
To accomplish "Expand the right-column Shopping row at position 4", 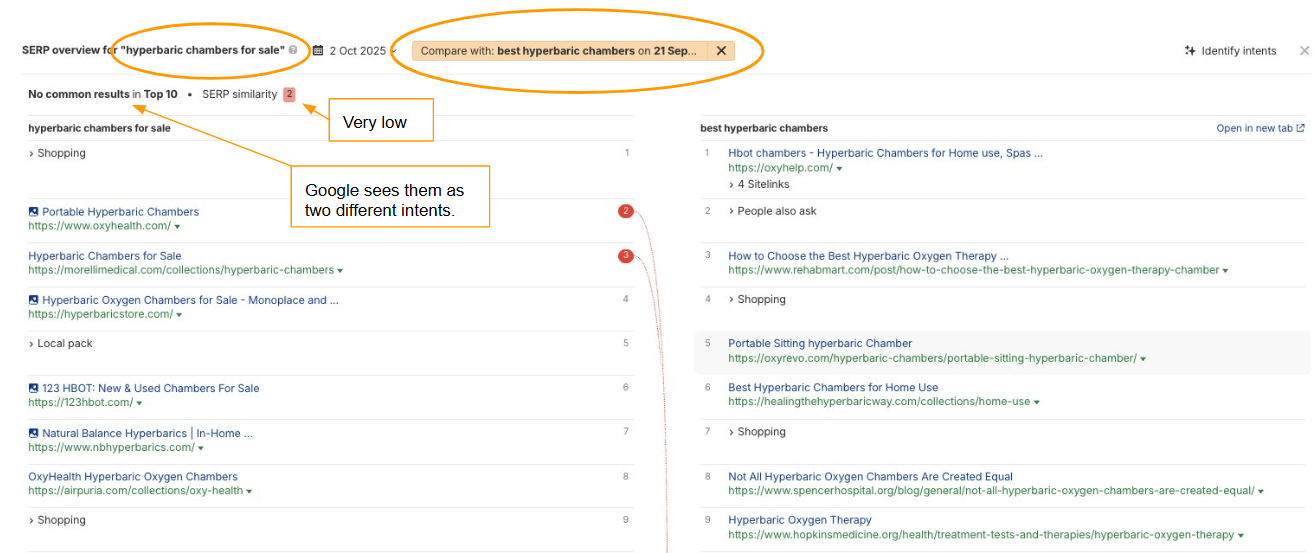I will 757,299.
